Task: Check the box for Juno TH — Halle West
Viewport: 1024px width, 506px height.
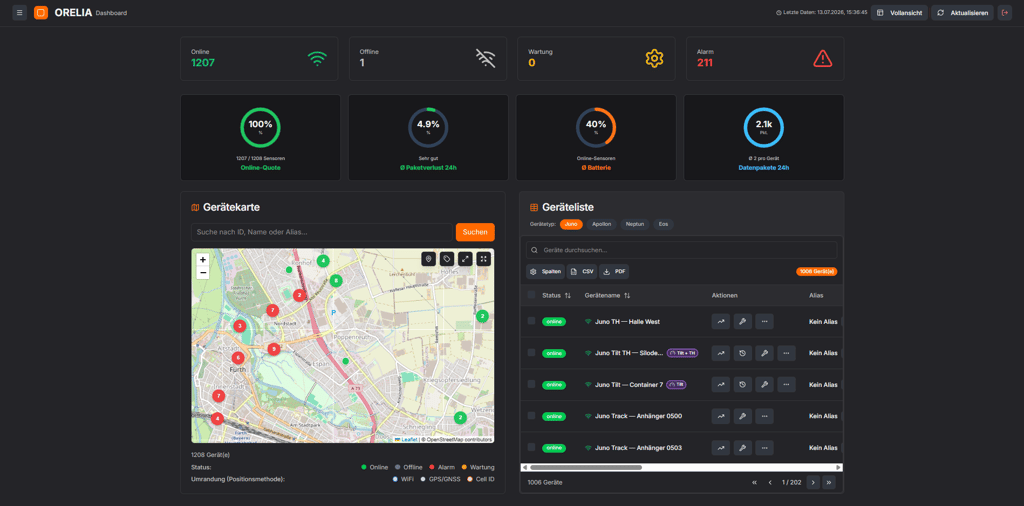Action: tap(532, 321)
